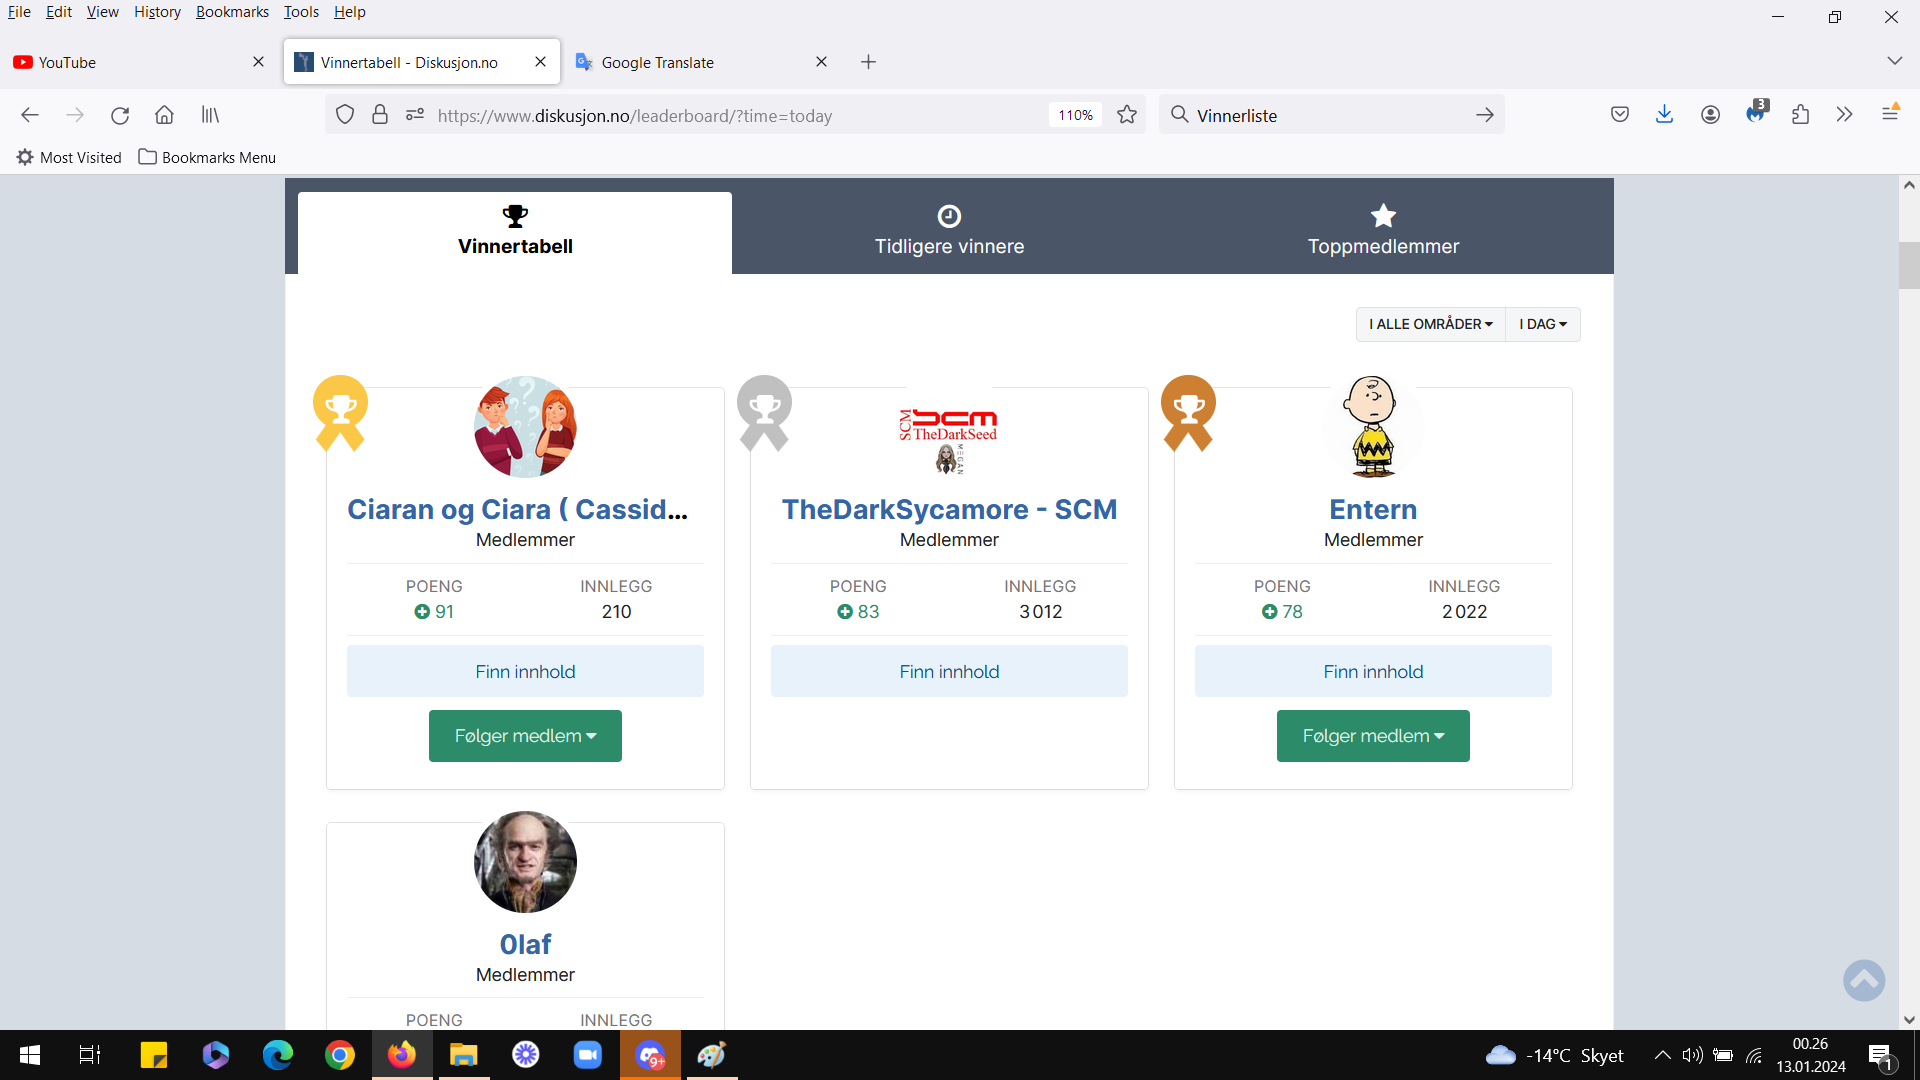Image resolution: width=1920 pixels, height=1080 pixels.
Task: Open the Firefox account profile icon
Action: coord(1710,115)
